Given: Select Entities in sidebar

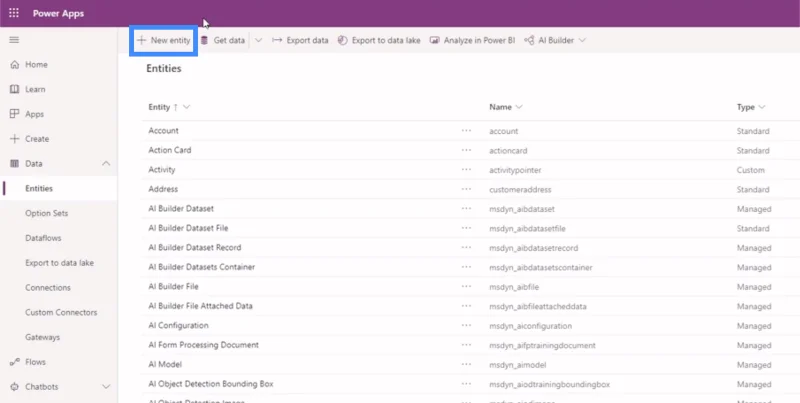Looking at the screenshot, I should 39,189.
